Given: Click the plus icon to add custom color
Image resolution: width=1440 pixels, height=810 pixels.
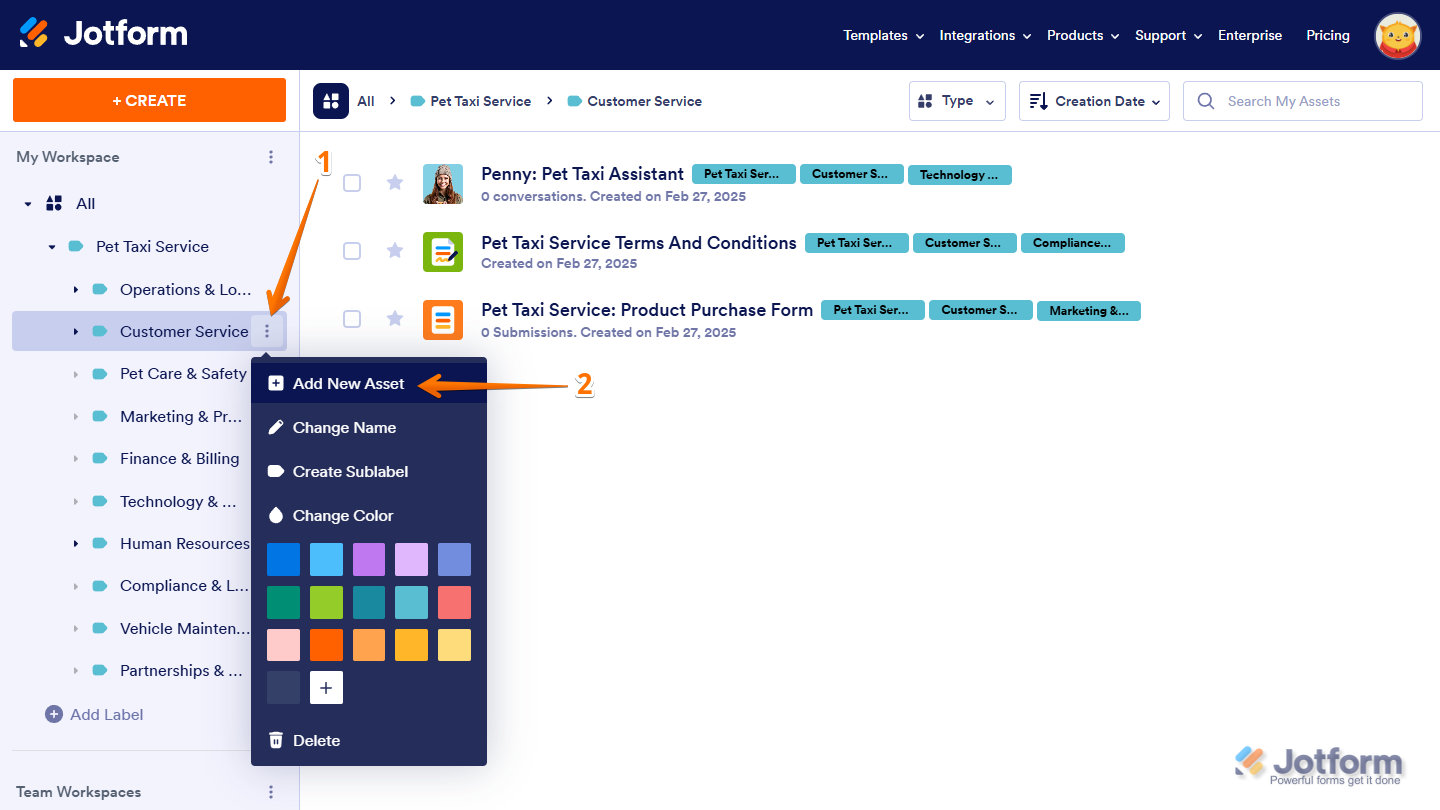Looking at the screenshot, I should click(x=326, y=688).
